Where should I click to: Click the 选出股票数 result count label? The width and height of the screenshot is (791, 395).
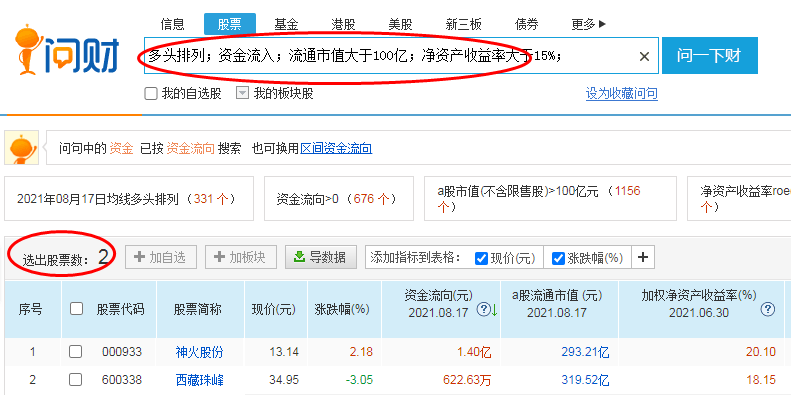click(66, 258)
